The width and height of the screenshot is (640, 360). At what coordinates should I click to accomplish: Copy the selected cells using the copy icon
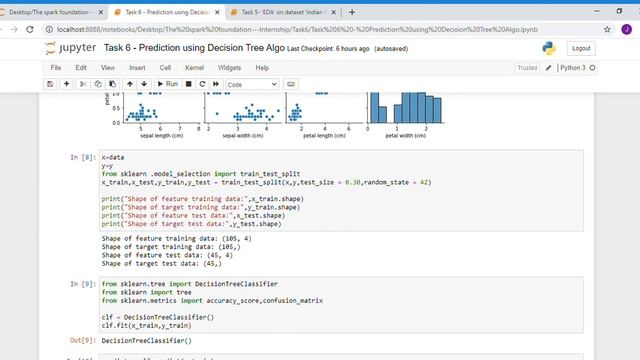pos(98,84)
